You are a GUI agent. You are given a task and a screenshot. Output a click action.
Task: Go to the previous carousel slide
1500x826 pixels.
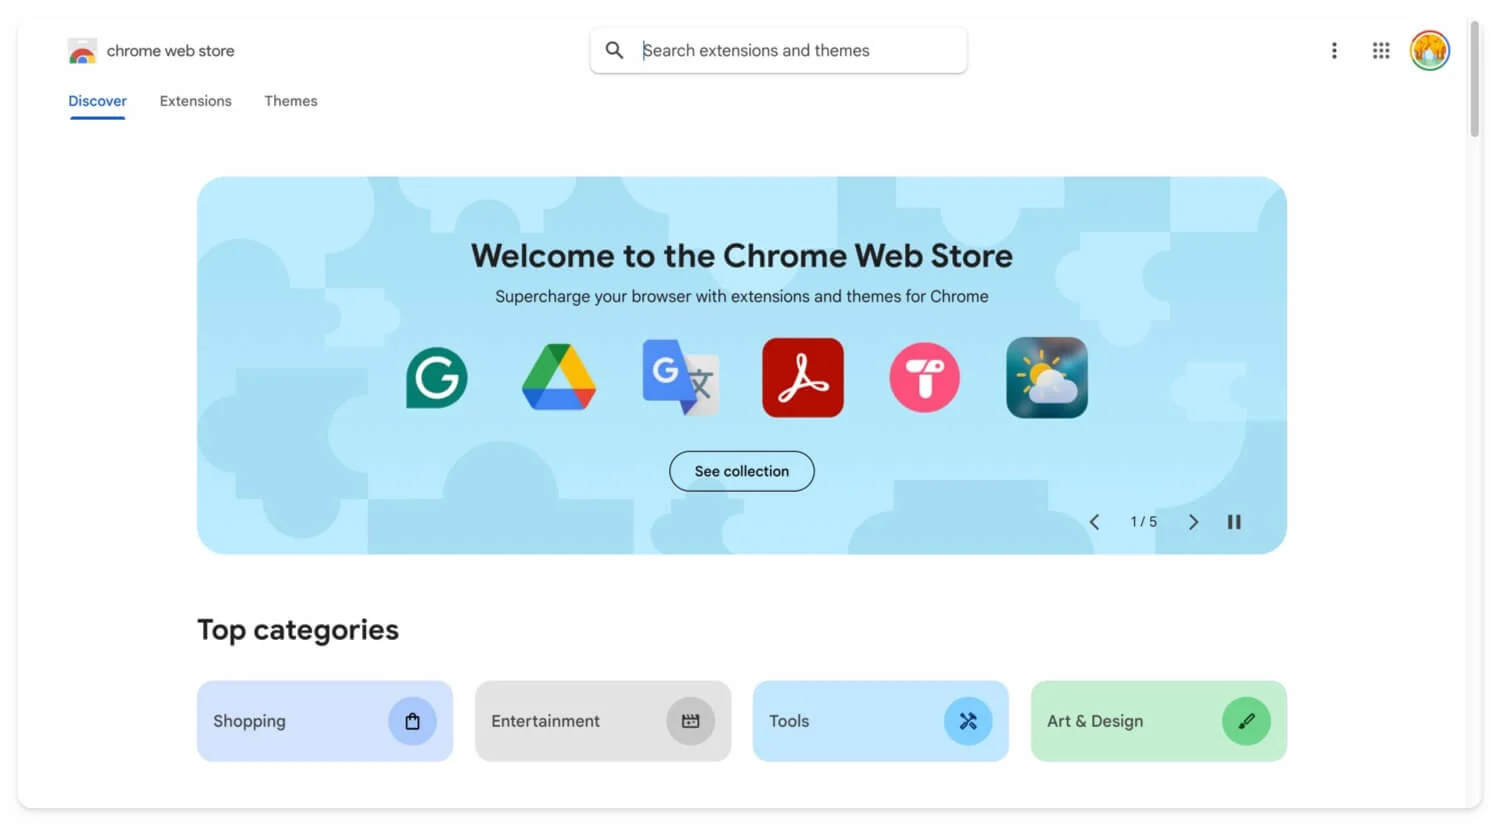(1094, 522)
